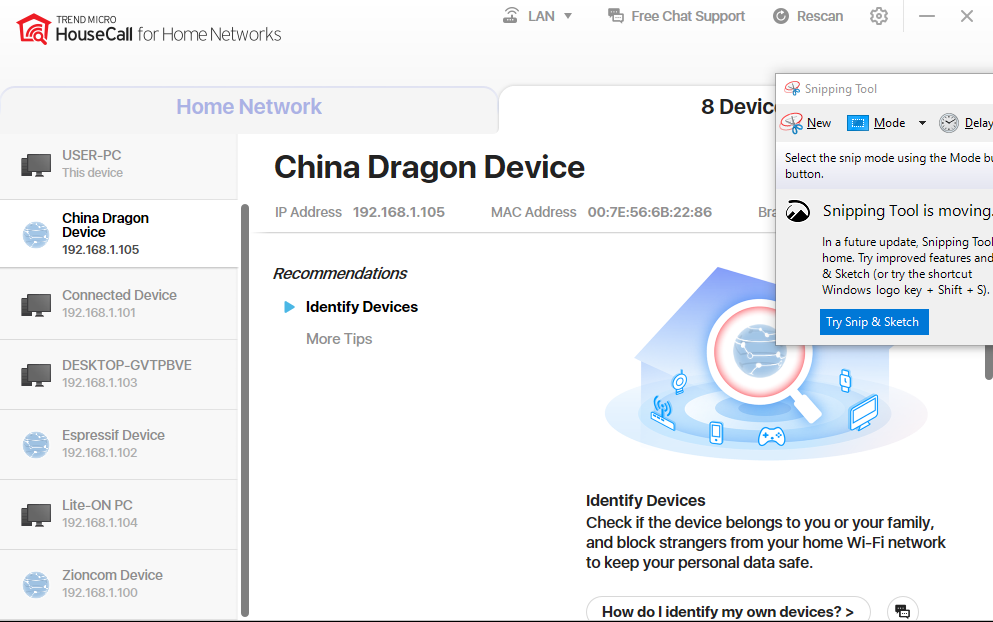The height and width of the screenshot is (622, 993).
Task: Click New in Snipping Tool
Action: (x=807, y=123)
